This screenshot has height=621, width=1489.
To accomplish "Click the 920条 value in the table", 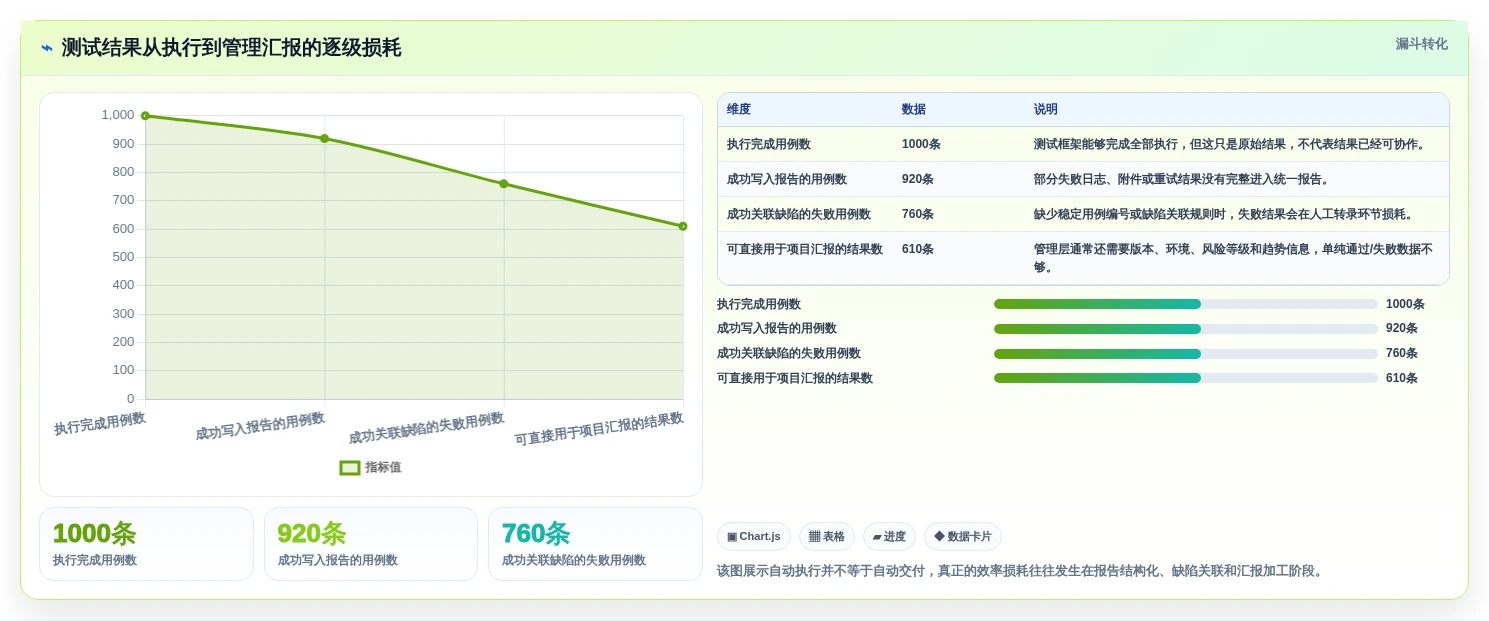I will [918, 179].
